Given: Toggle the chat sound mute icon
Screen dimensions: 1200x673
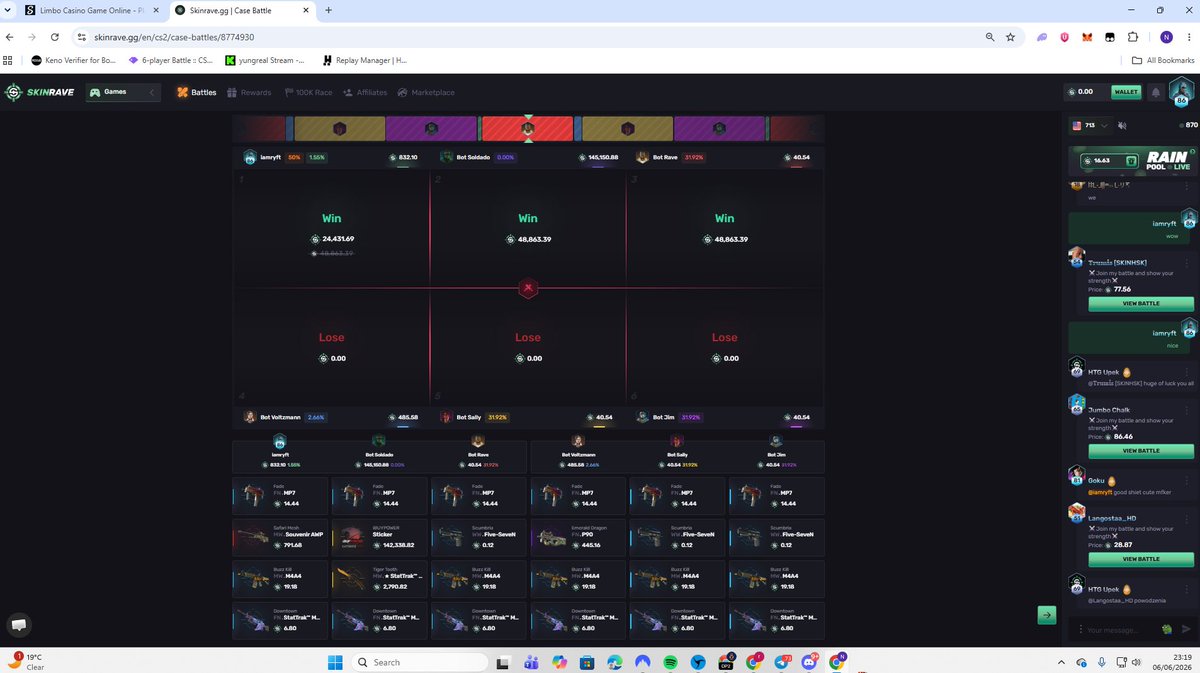Looking at the screenshot, I should tap(1122, 125).
